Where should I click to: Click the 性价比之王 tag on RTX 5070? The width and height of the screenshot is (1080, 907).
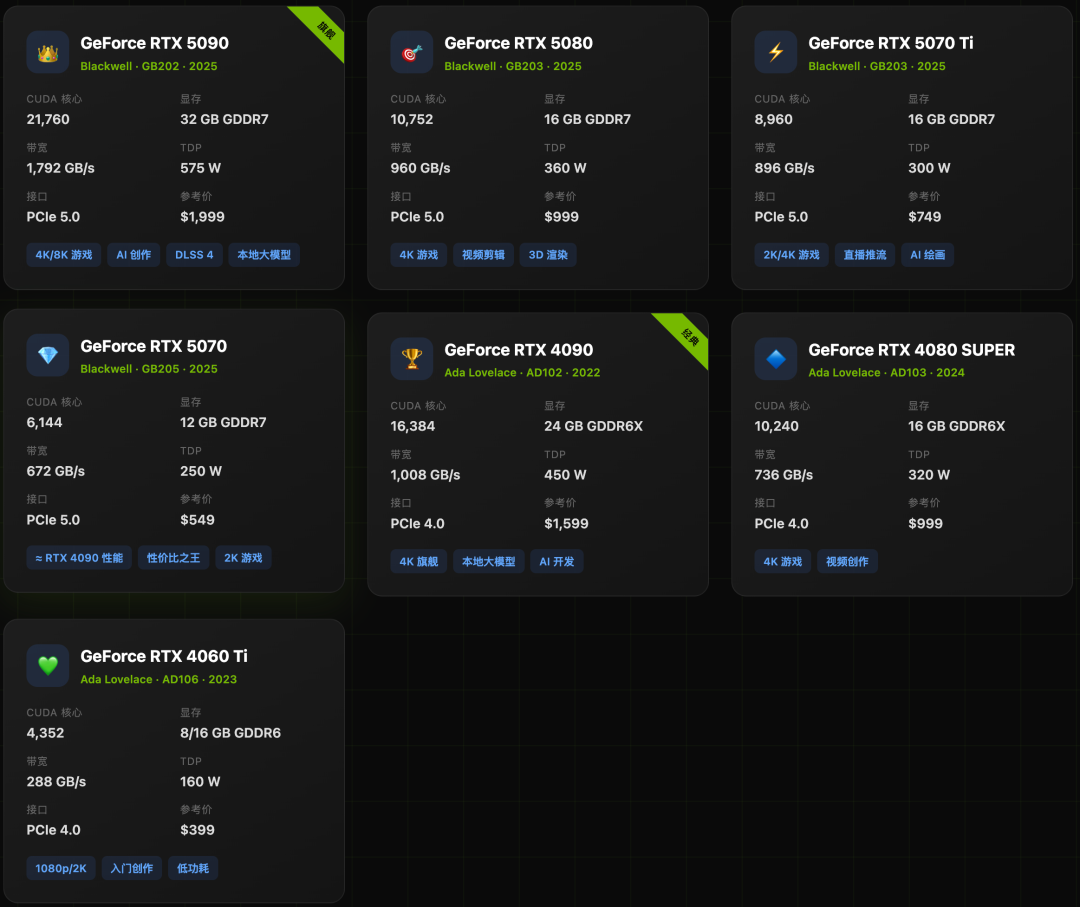[x=173, y=558]
